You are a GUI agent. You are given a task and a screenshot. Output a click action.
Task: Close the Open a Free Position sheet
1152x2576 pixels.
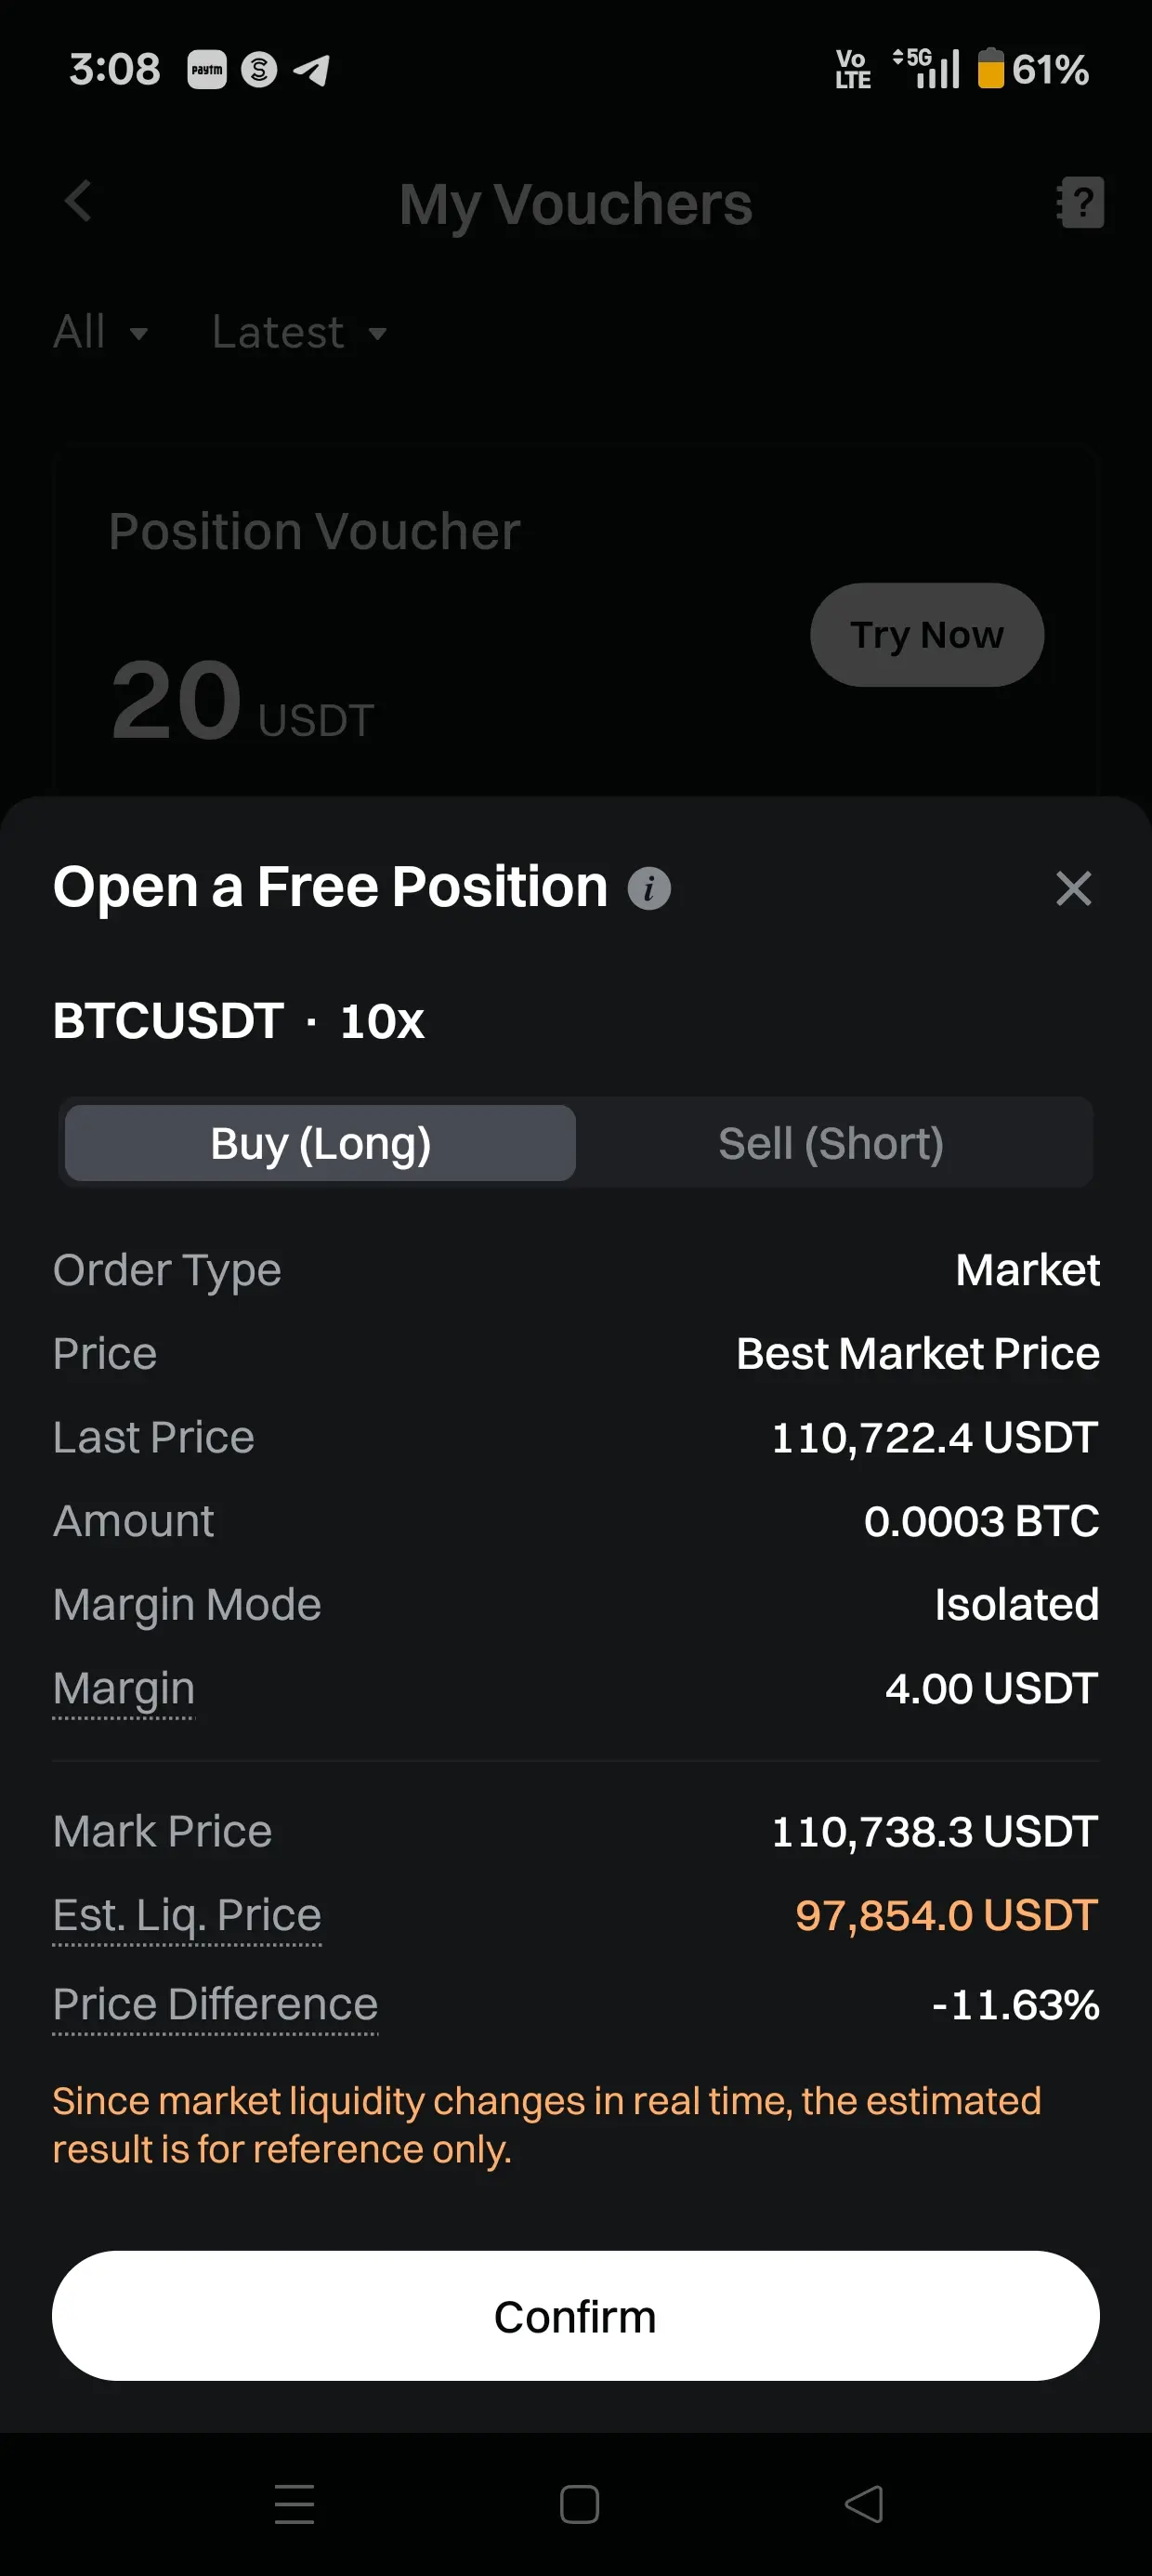[x=1073, y=888]
